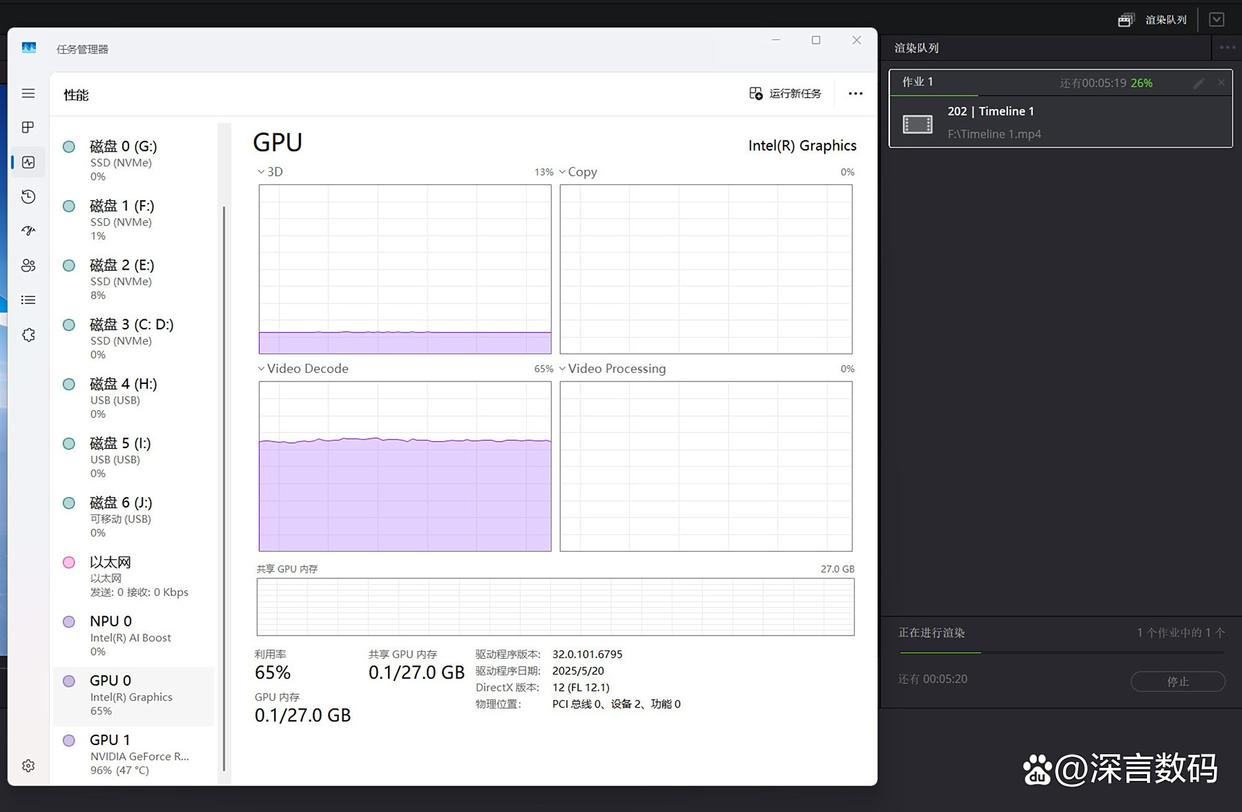Select the 202 | Timeline 1 render job

[x=1060, y=122]
